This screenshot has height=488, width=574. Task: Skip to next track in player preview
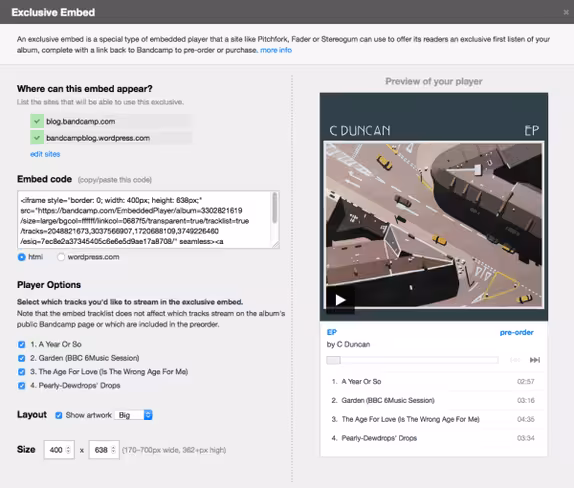click(x=534, y=360)
